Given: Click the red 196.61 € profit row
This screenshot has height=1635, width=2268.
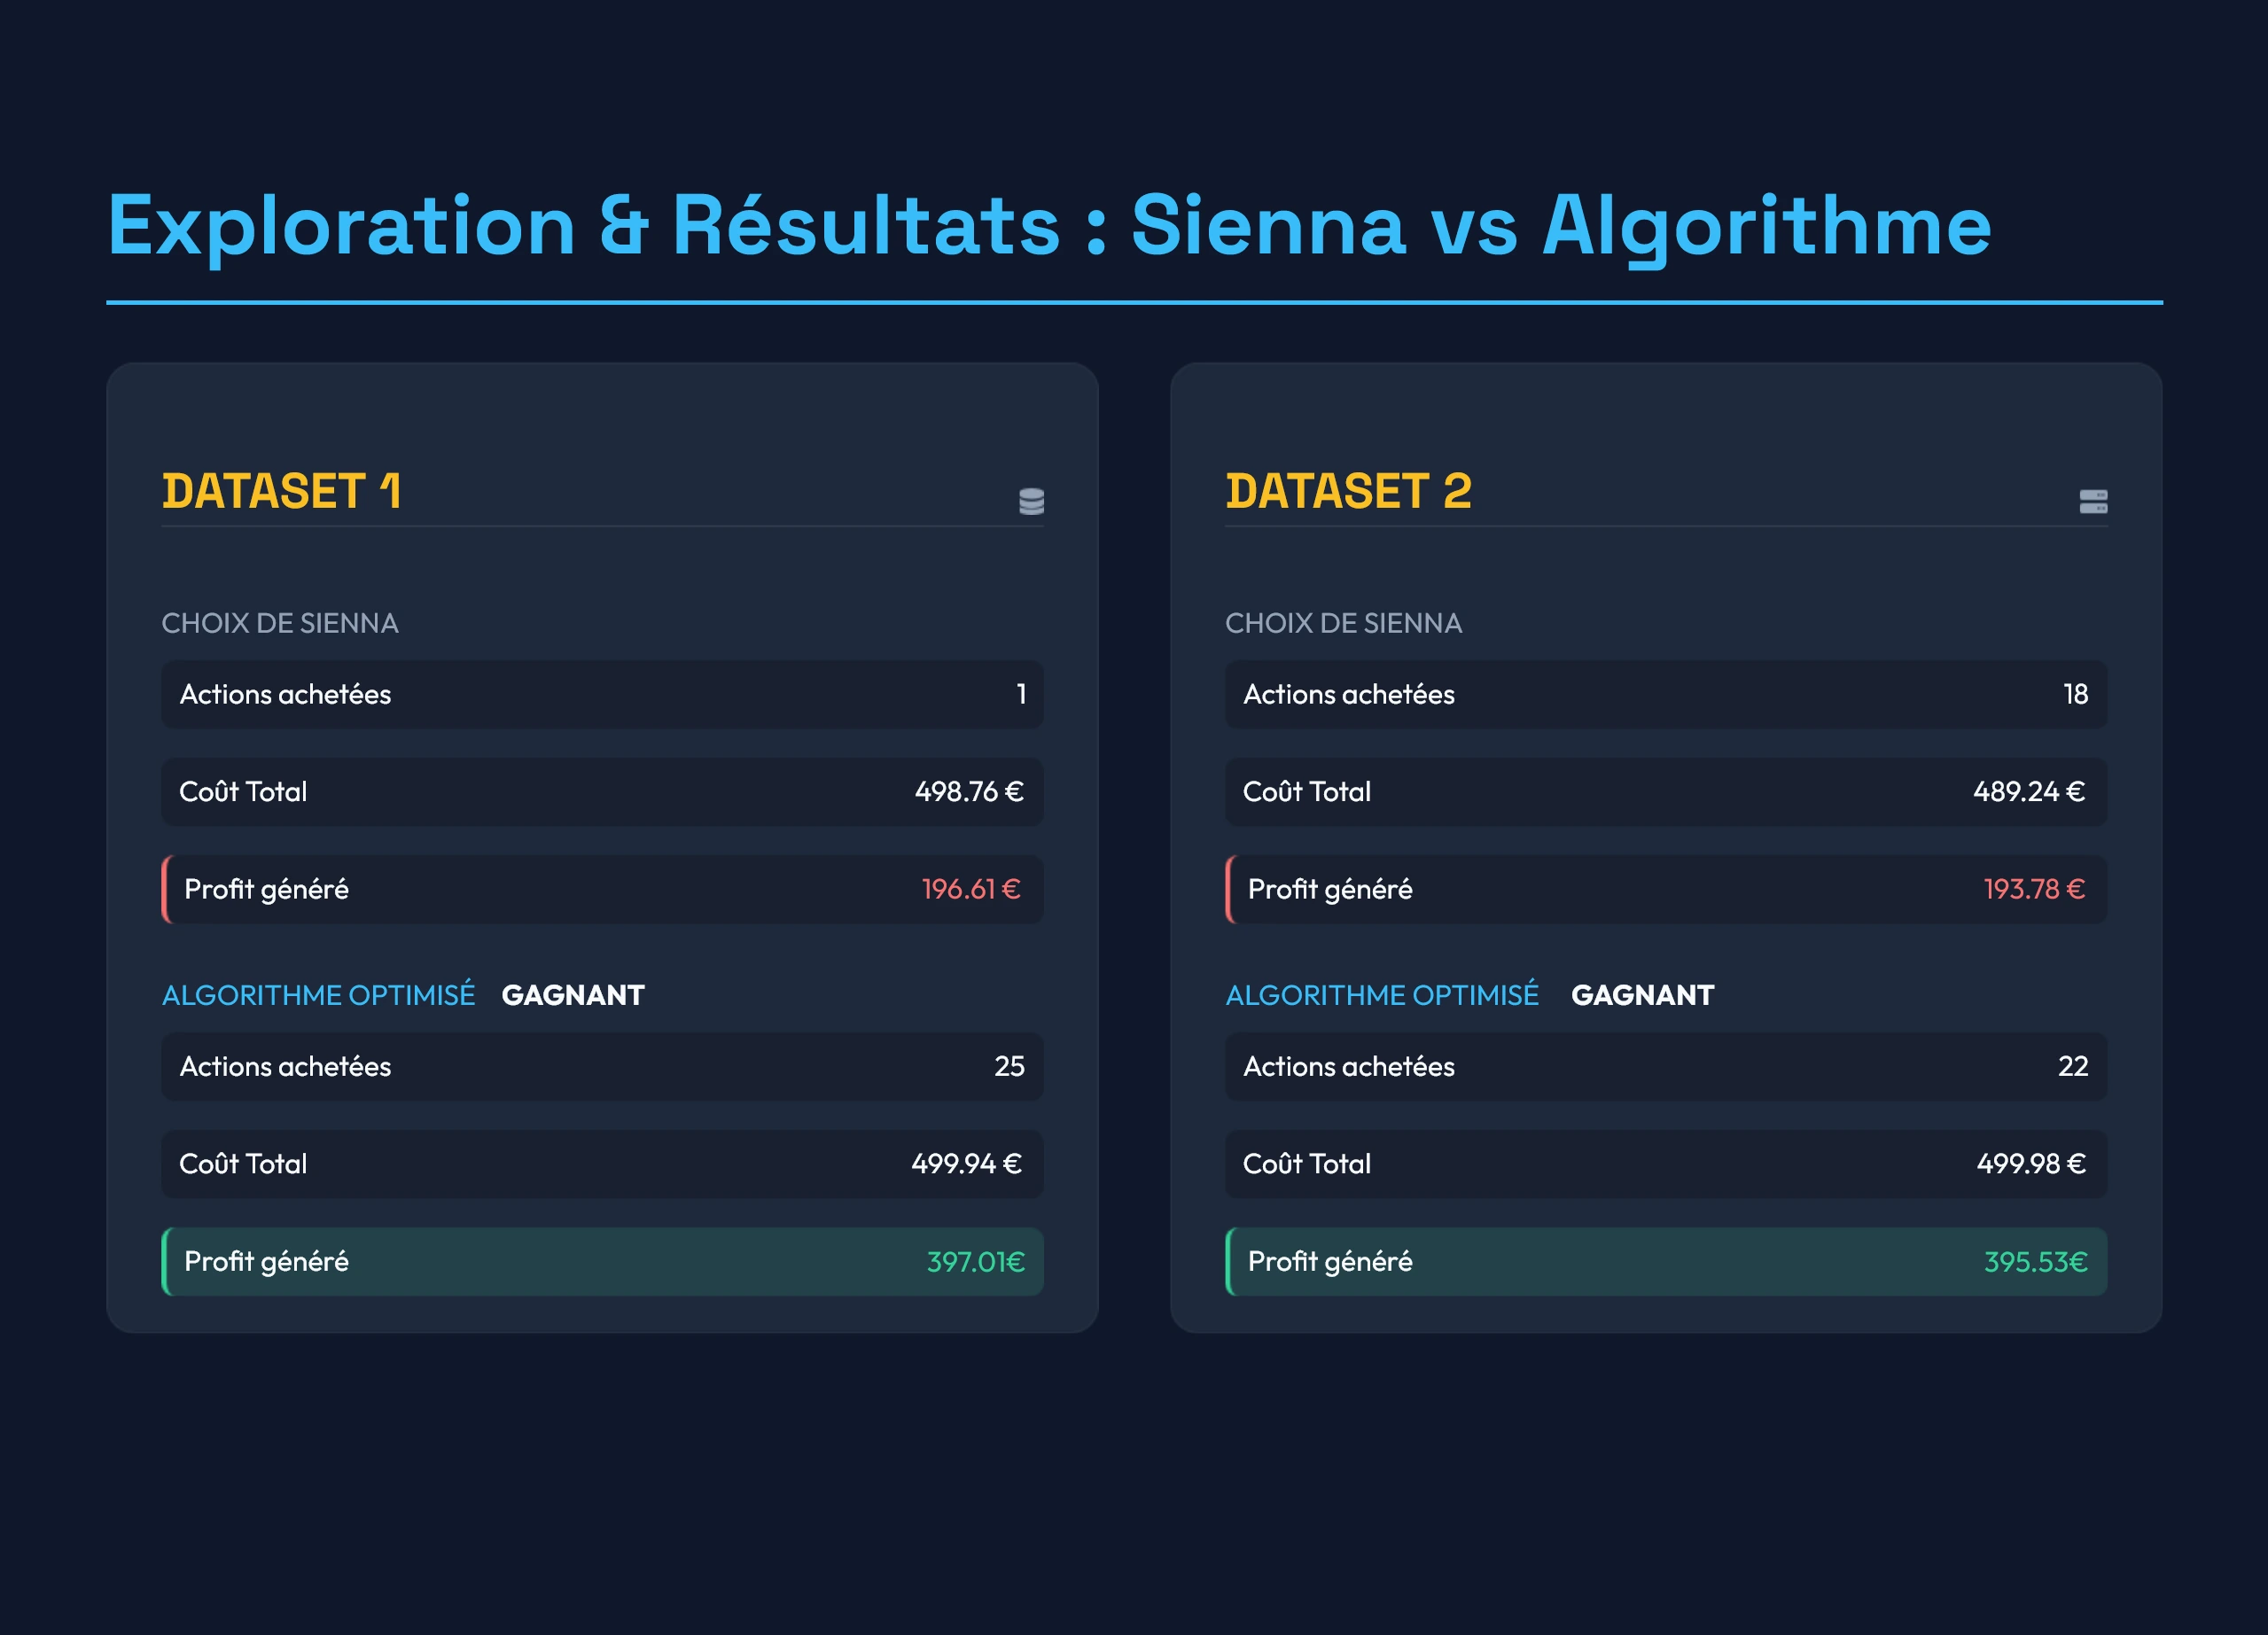Looking at the screenshot, I should 602,889.
